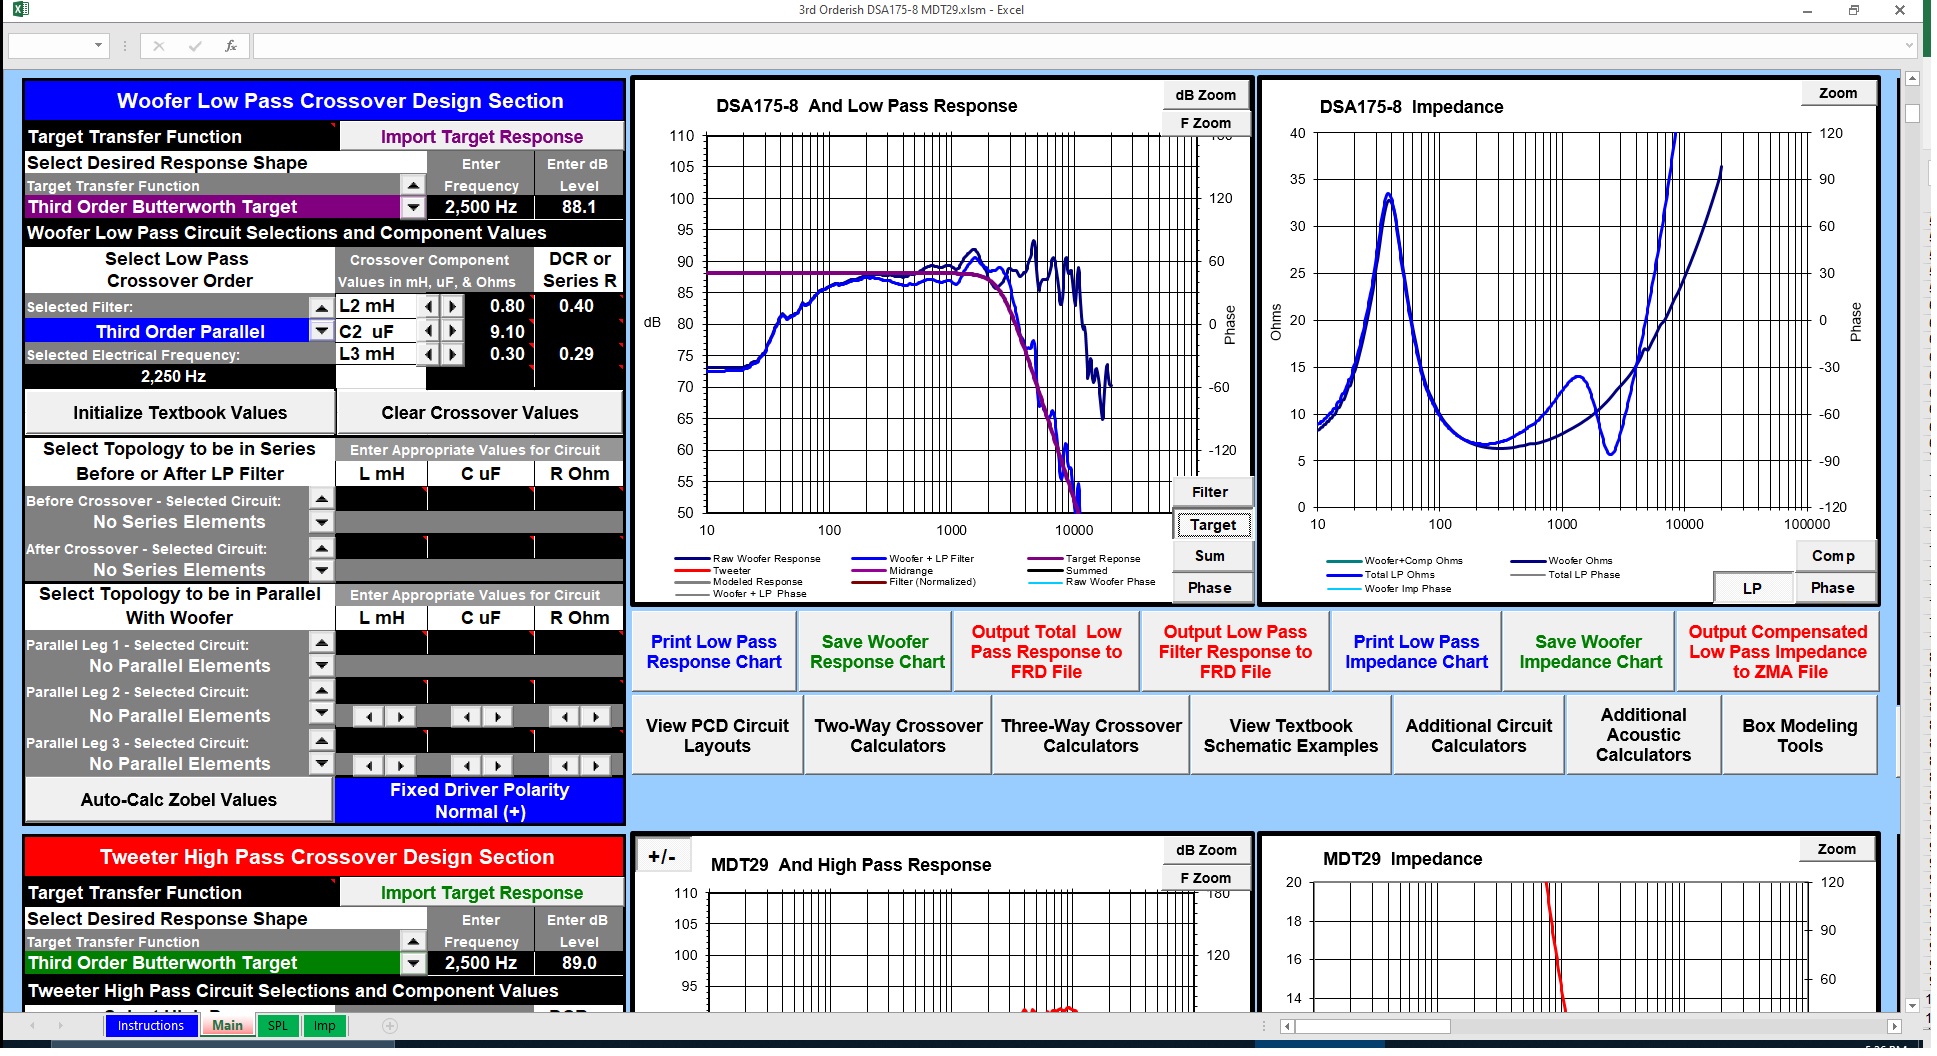Click Output Total Low Pass Response to FRD
The height and width of the screenshot is (1056, 1937).
click(x=1046, y=652)
